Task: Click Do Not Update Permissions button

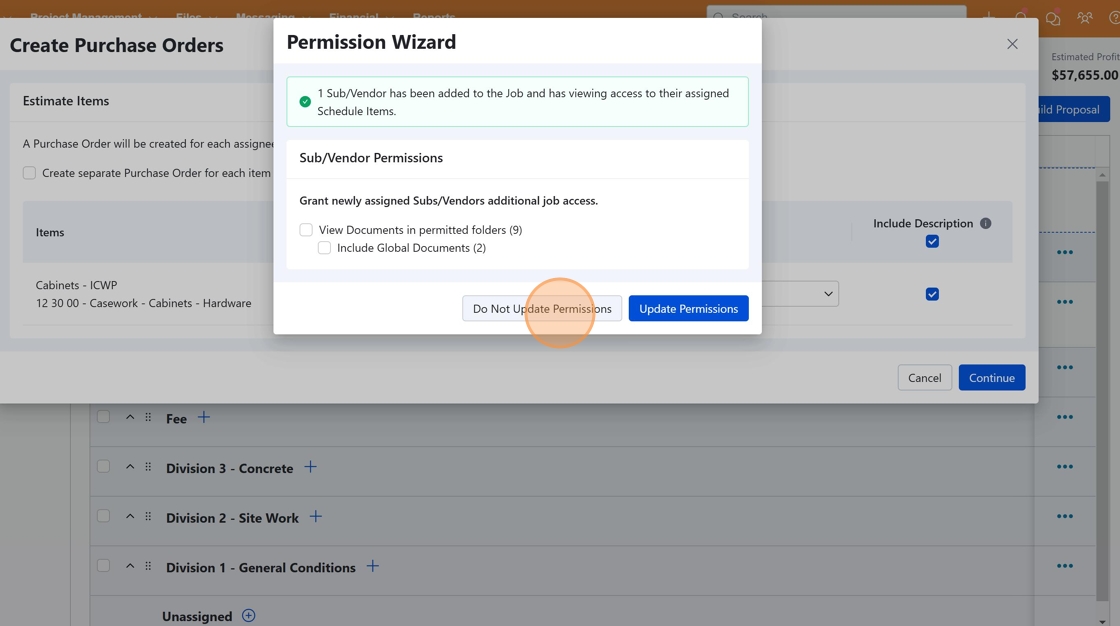Action: tap(542, 309)
